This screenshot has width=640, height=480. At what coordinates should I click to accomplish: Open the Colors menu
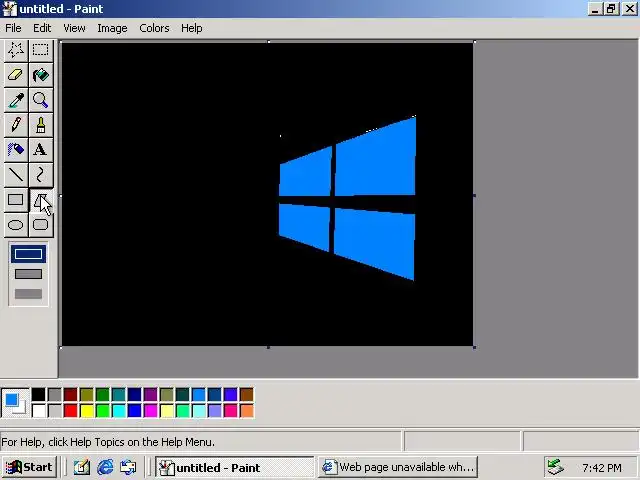click(154, 28)
